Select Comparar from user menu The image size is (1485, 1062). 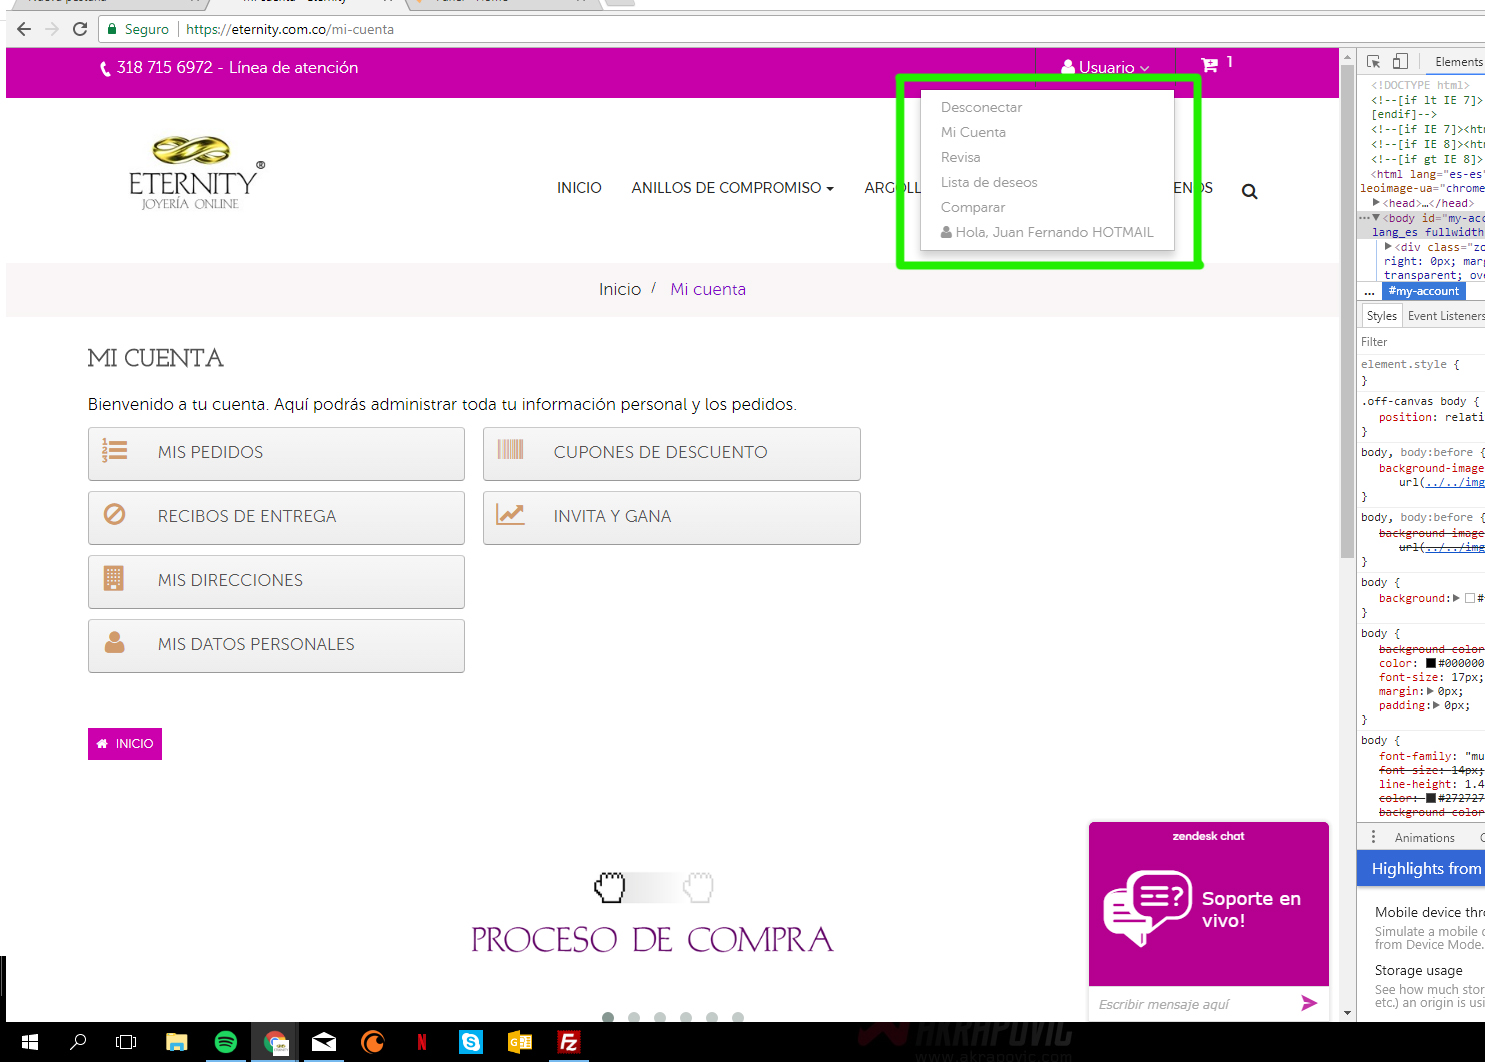pyautogui.click(x=973, y=207)
